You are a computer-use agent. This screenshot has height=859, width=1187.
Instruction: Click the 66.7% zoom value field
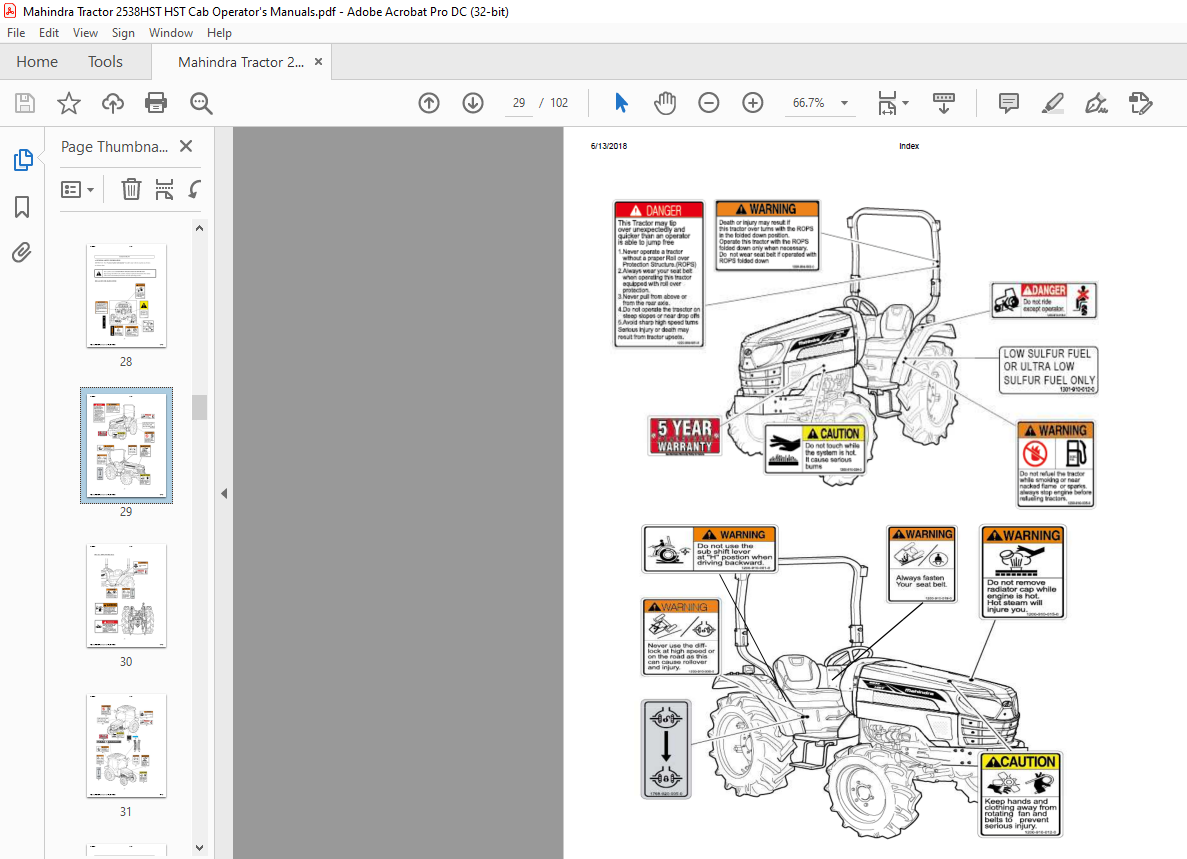(808, 103)
